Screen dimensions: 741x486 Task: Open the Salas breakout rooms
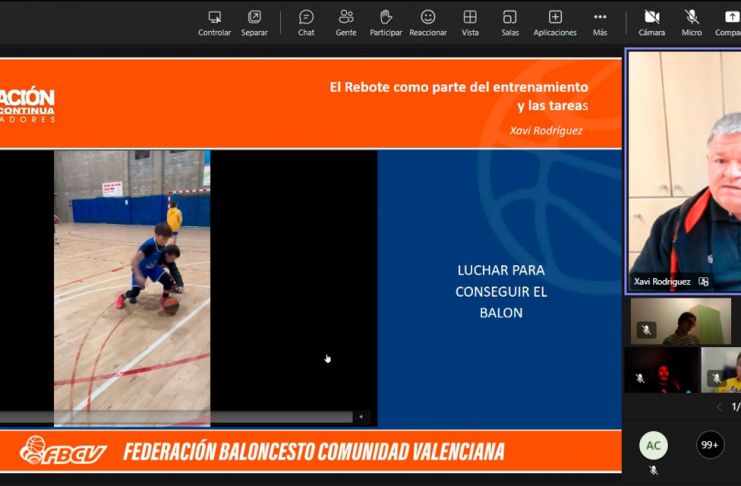click(x=510, y=23)
